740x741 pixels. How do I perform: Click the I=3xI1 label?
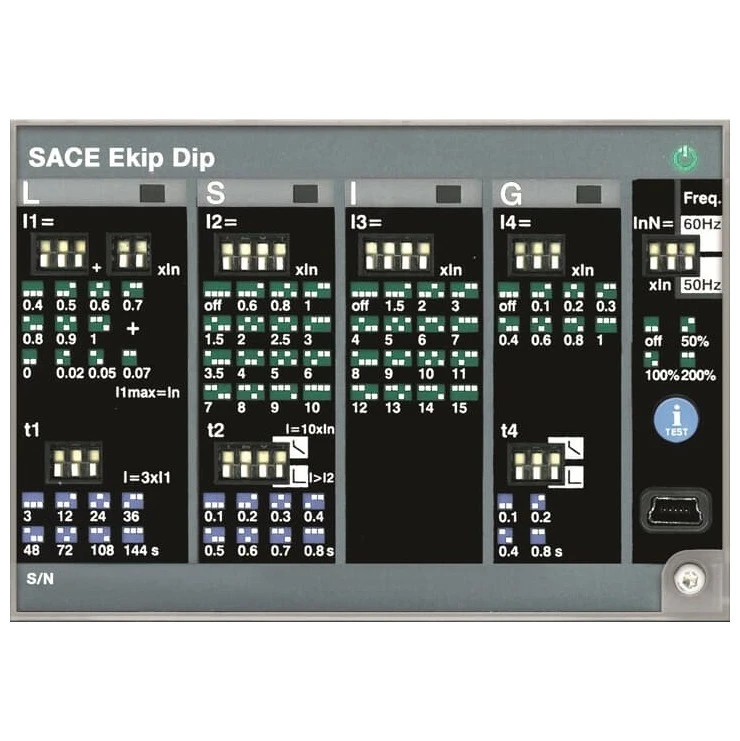146,477
